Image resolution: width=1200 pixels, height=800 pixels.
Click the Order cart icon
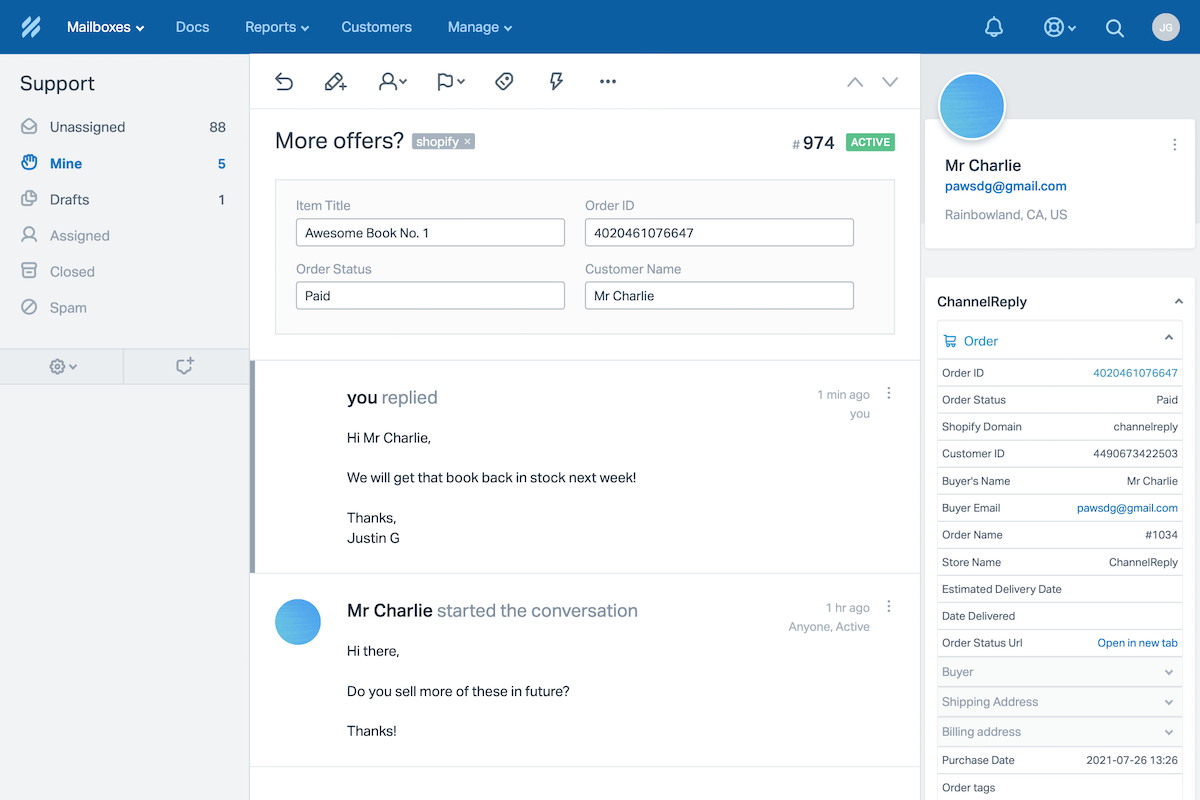click(950, 341)
